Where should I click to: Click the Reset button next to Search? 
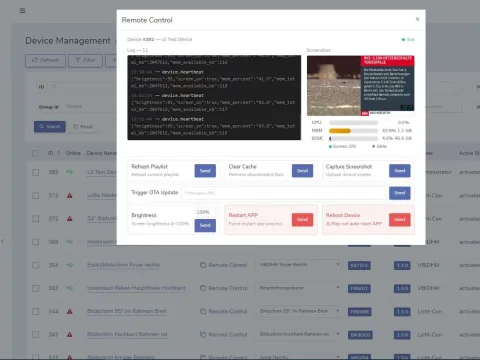tap(83, 127)
